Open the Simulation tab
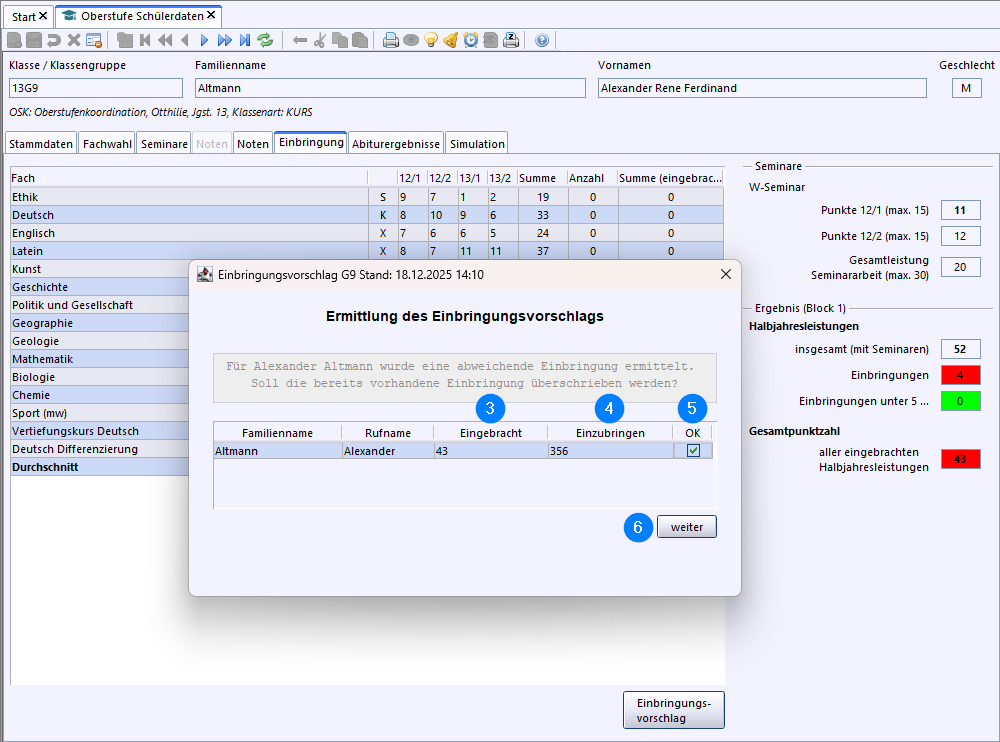This screenshot has height=742, width=1000. tap(477, 144)
